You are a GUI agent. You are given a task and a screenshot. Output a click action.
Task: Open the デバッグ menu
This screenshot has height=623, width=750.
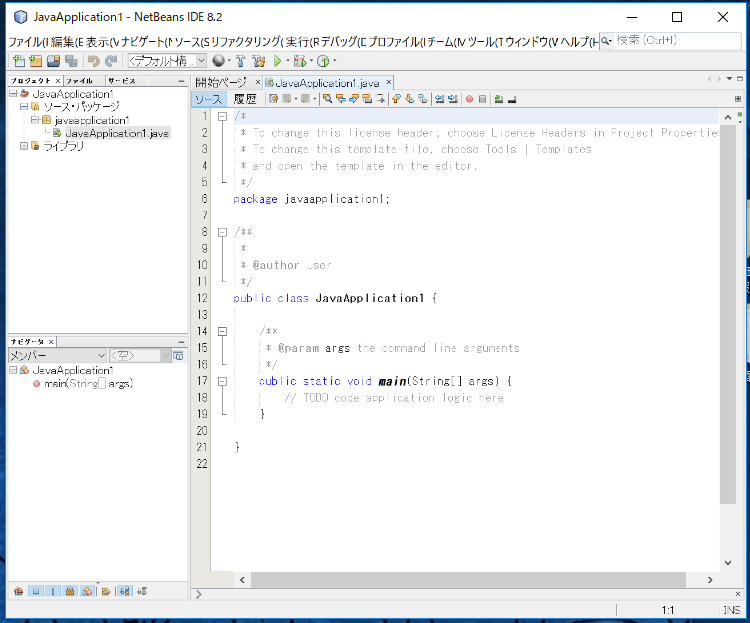coord(342,42)
